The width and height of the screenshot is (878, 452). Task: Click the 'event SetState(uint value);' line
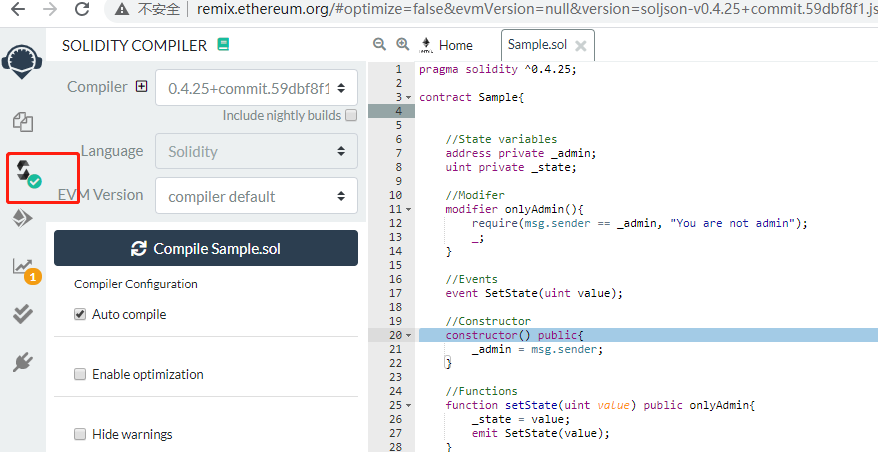(x=534, y=293)
